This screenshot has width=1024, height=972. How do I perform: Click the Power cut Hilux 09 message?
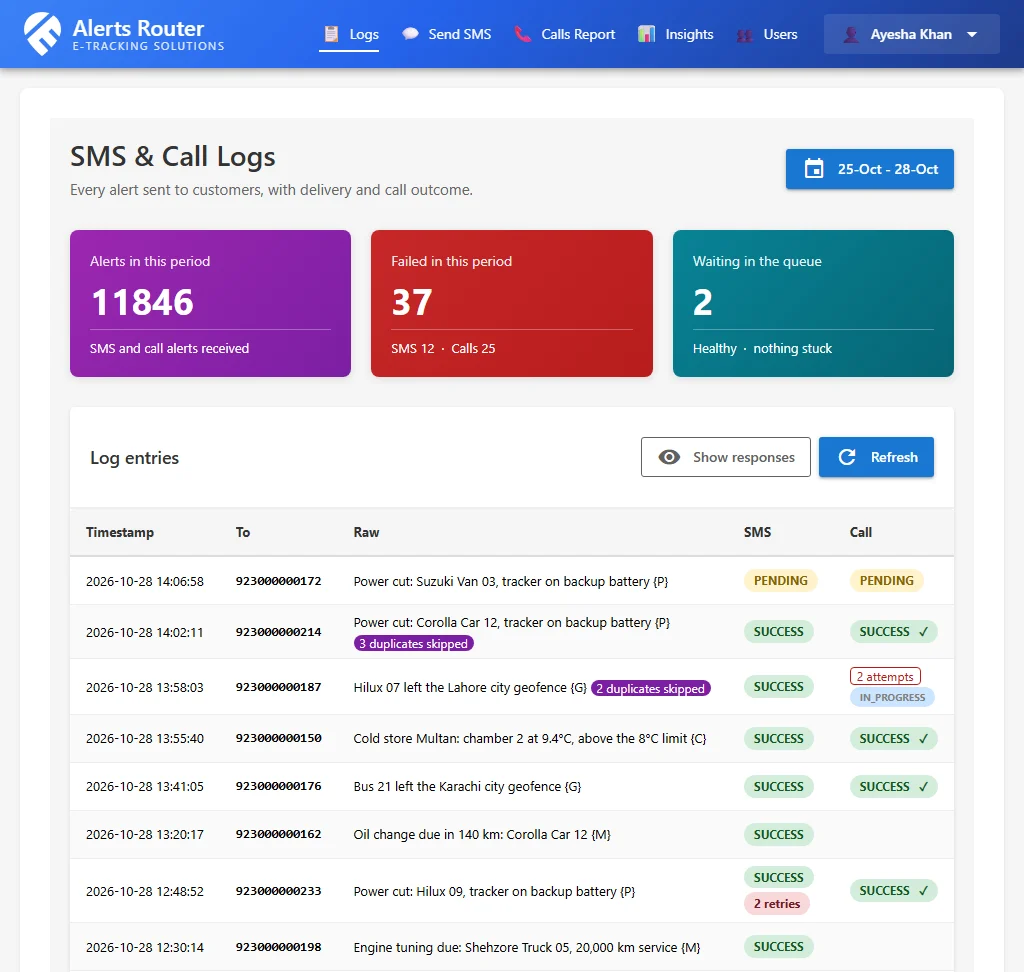494,892
